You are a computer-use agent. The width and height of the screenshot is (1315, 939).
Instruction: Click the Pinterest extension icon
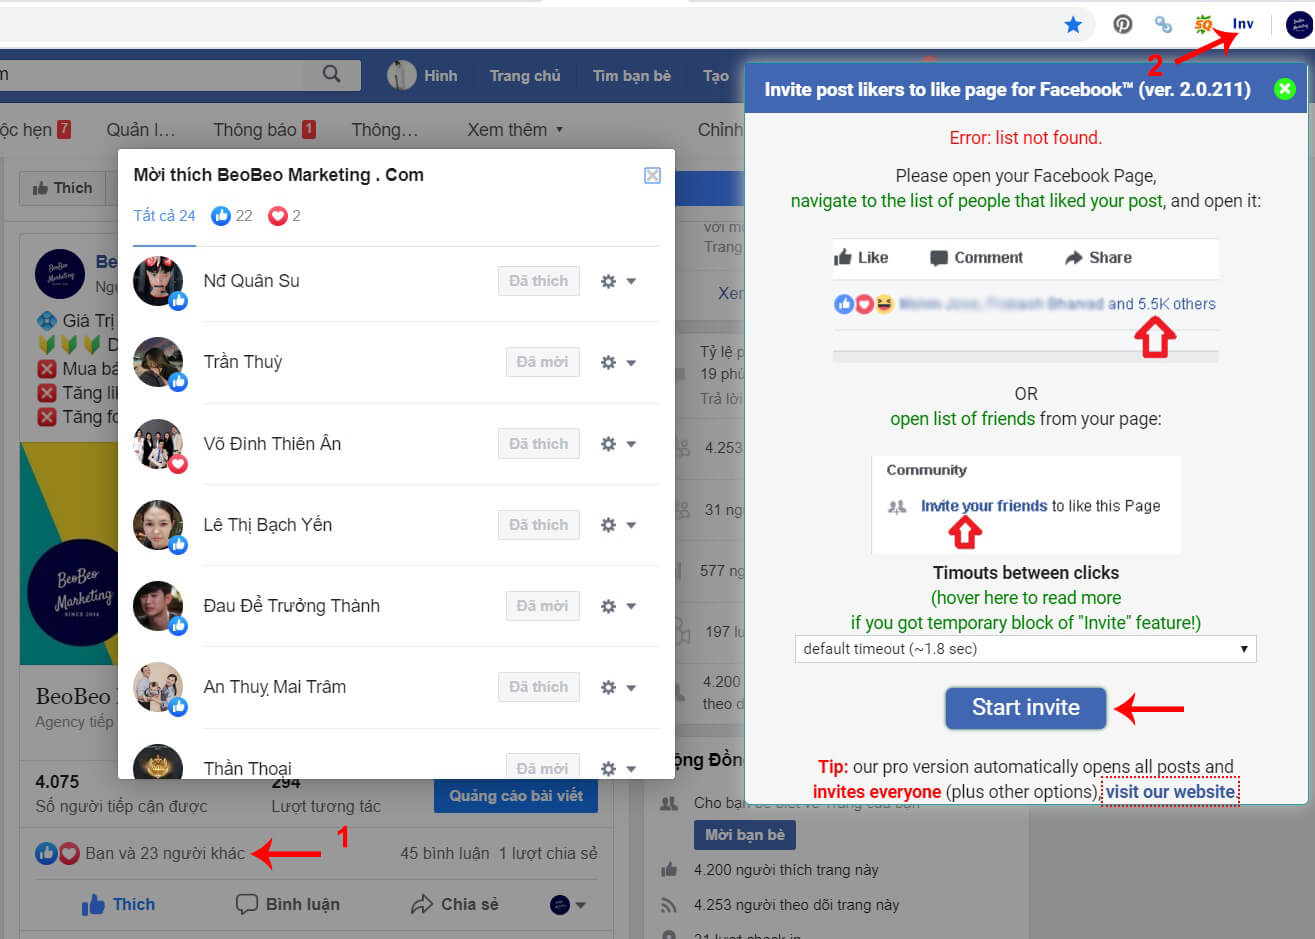(1122, 24)
